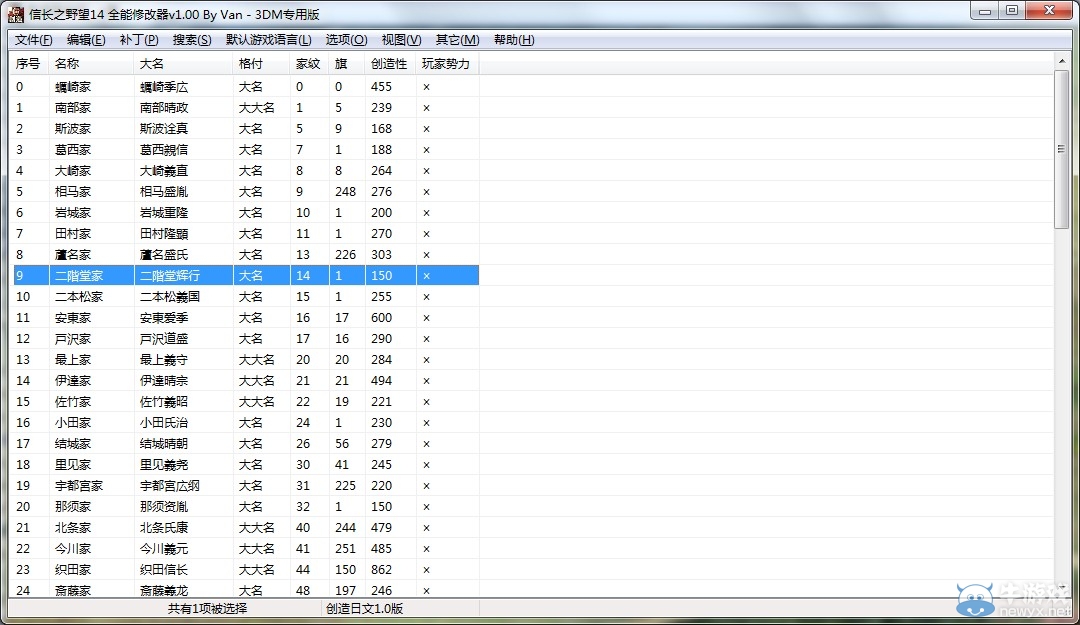Maximize the trainer window
This screenshot has height=625, width=1080.
coord(1012,11)
